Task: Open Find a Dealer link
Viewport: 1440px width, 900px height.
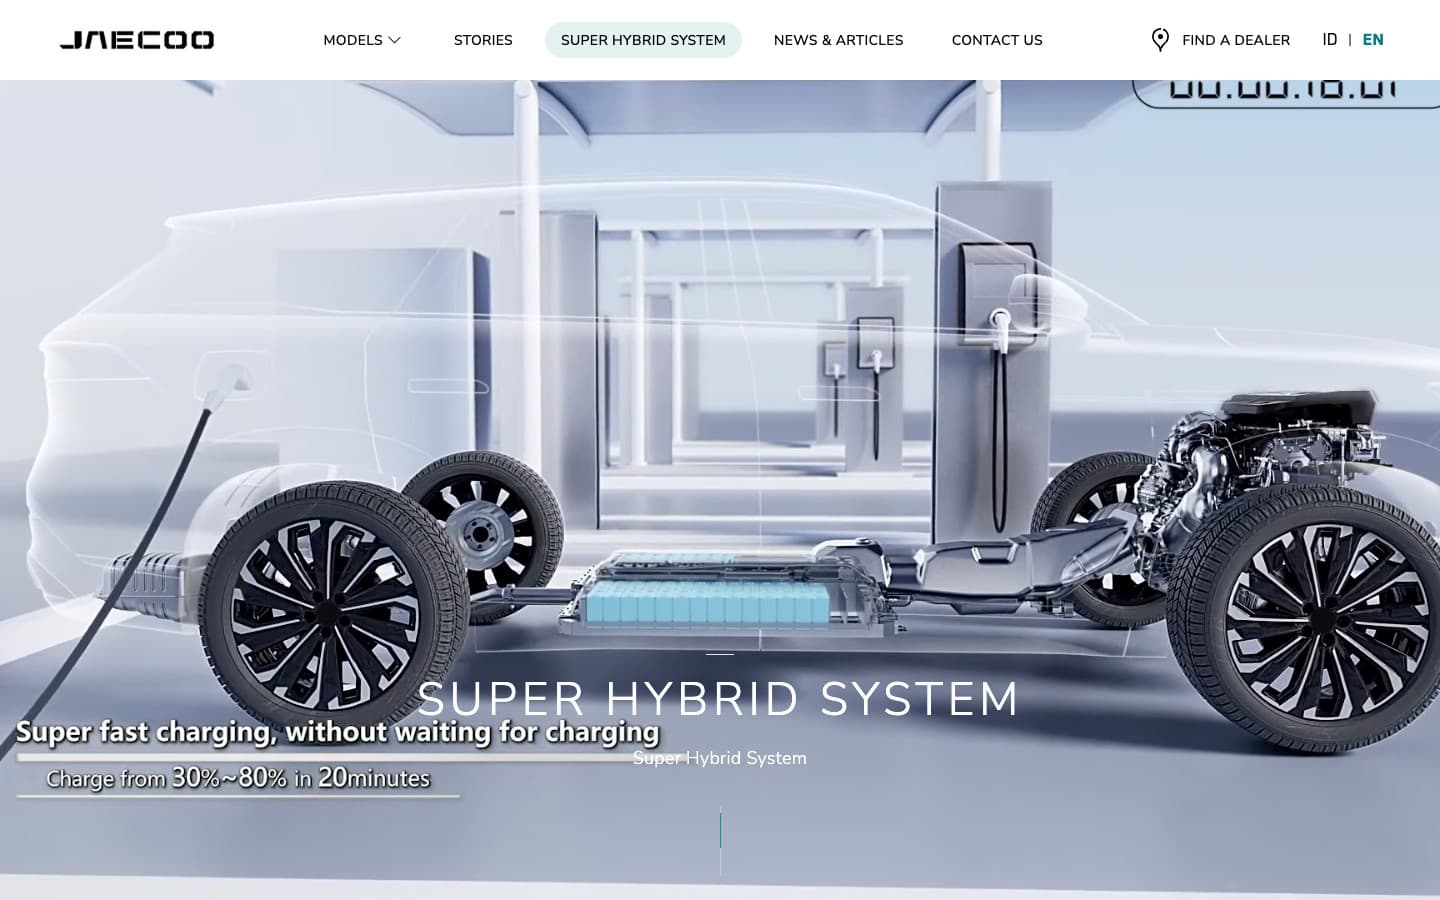Action: click(x=1236, y=40)
